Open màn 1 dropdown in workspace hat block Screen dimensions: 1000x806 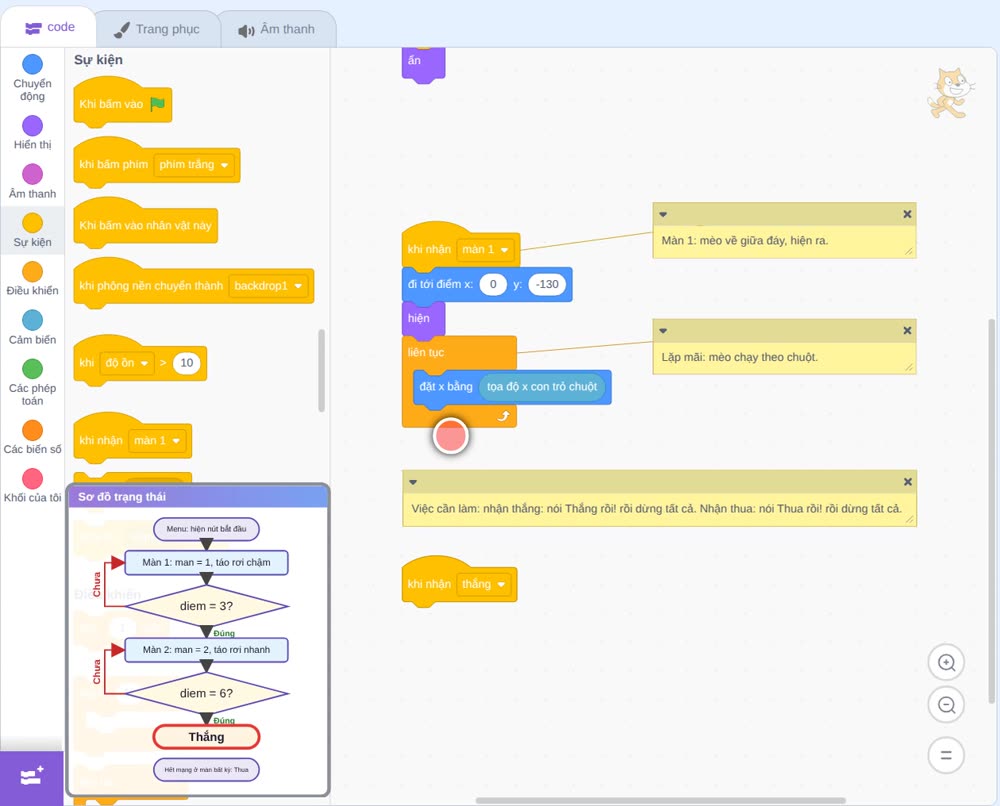[485, 249]
